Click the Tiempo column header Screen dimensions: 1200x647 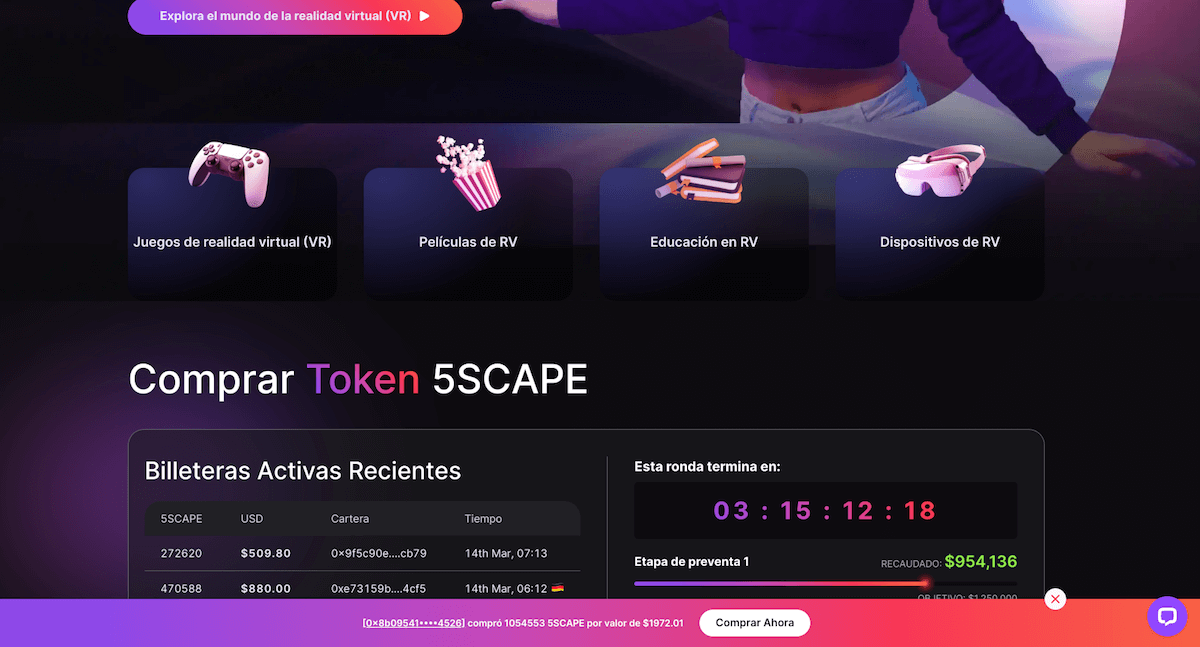(483, 519)
